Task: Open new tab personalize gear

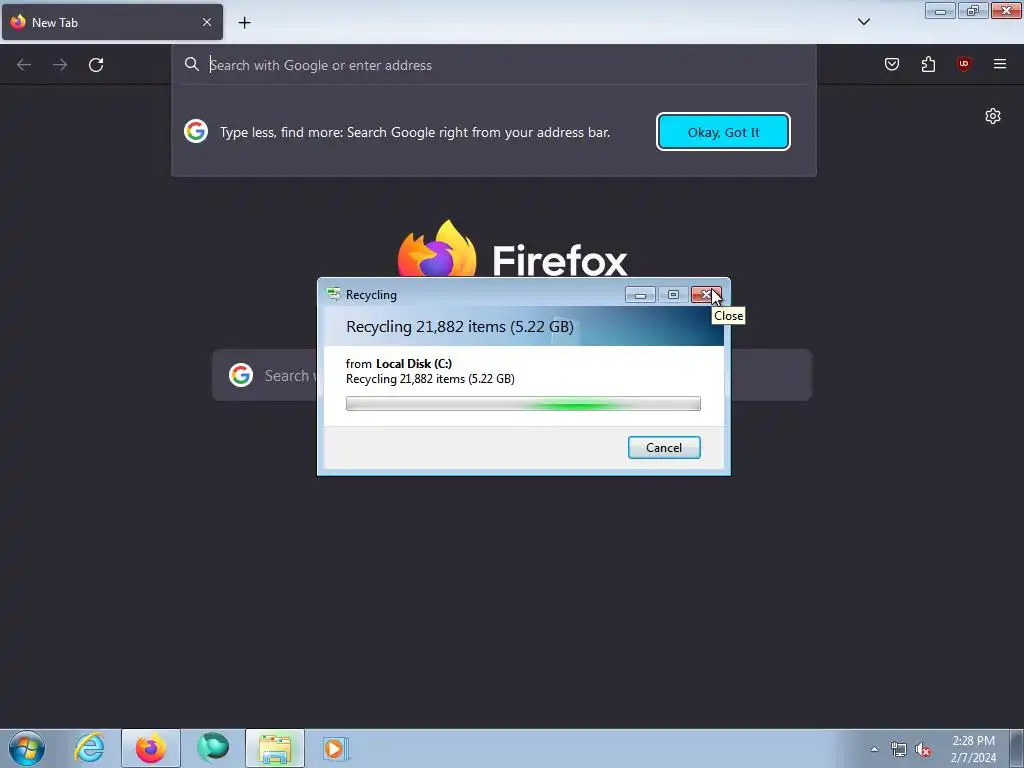Action: (x=993, y=116)
